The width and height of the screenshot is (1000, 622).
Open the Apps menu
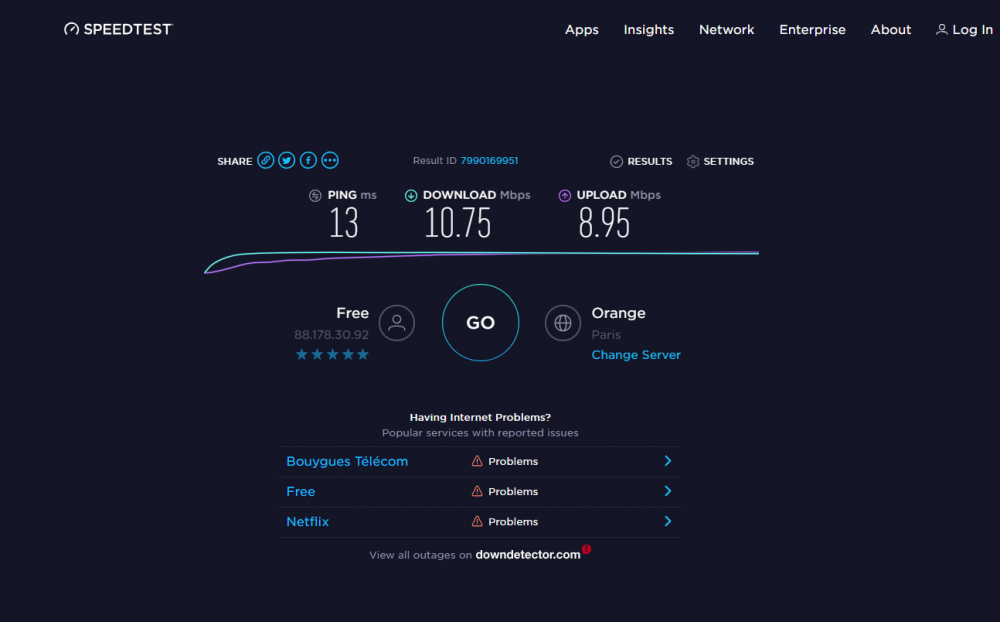click(582, 29)
